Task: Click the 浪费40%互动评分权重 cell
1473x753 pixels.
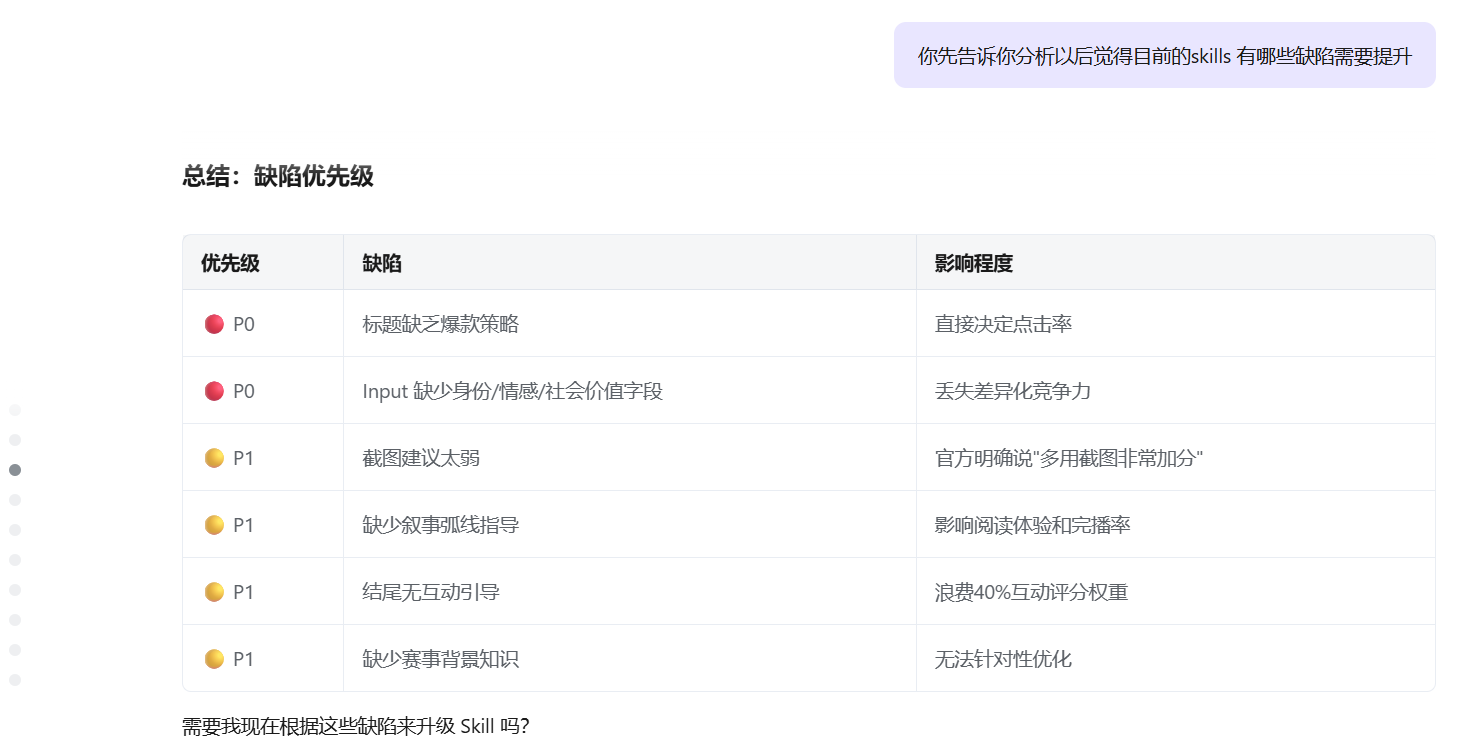Action: (x=1031, y=592)
